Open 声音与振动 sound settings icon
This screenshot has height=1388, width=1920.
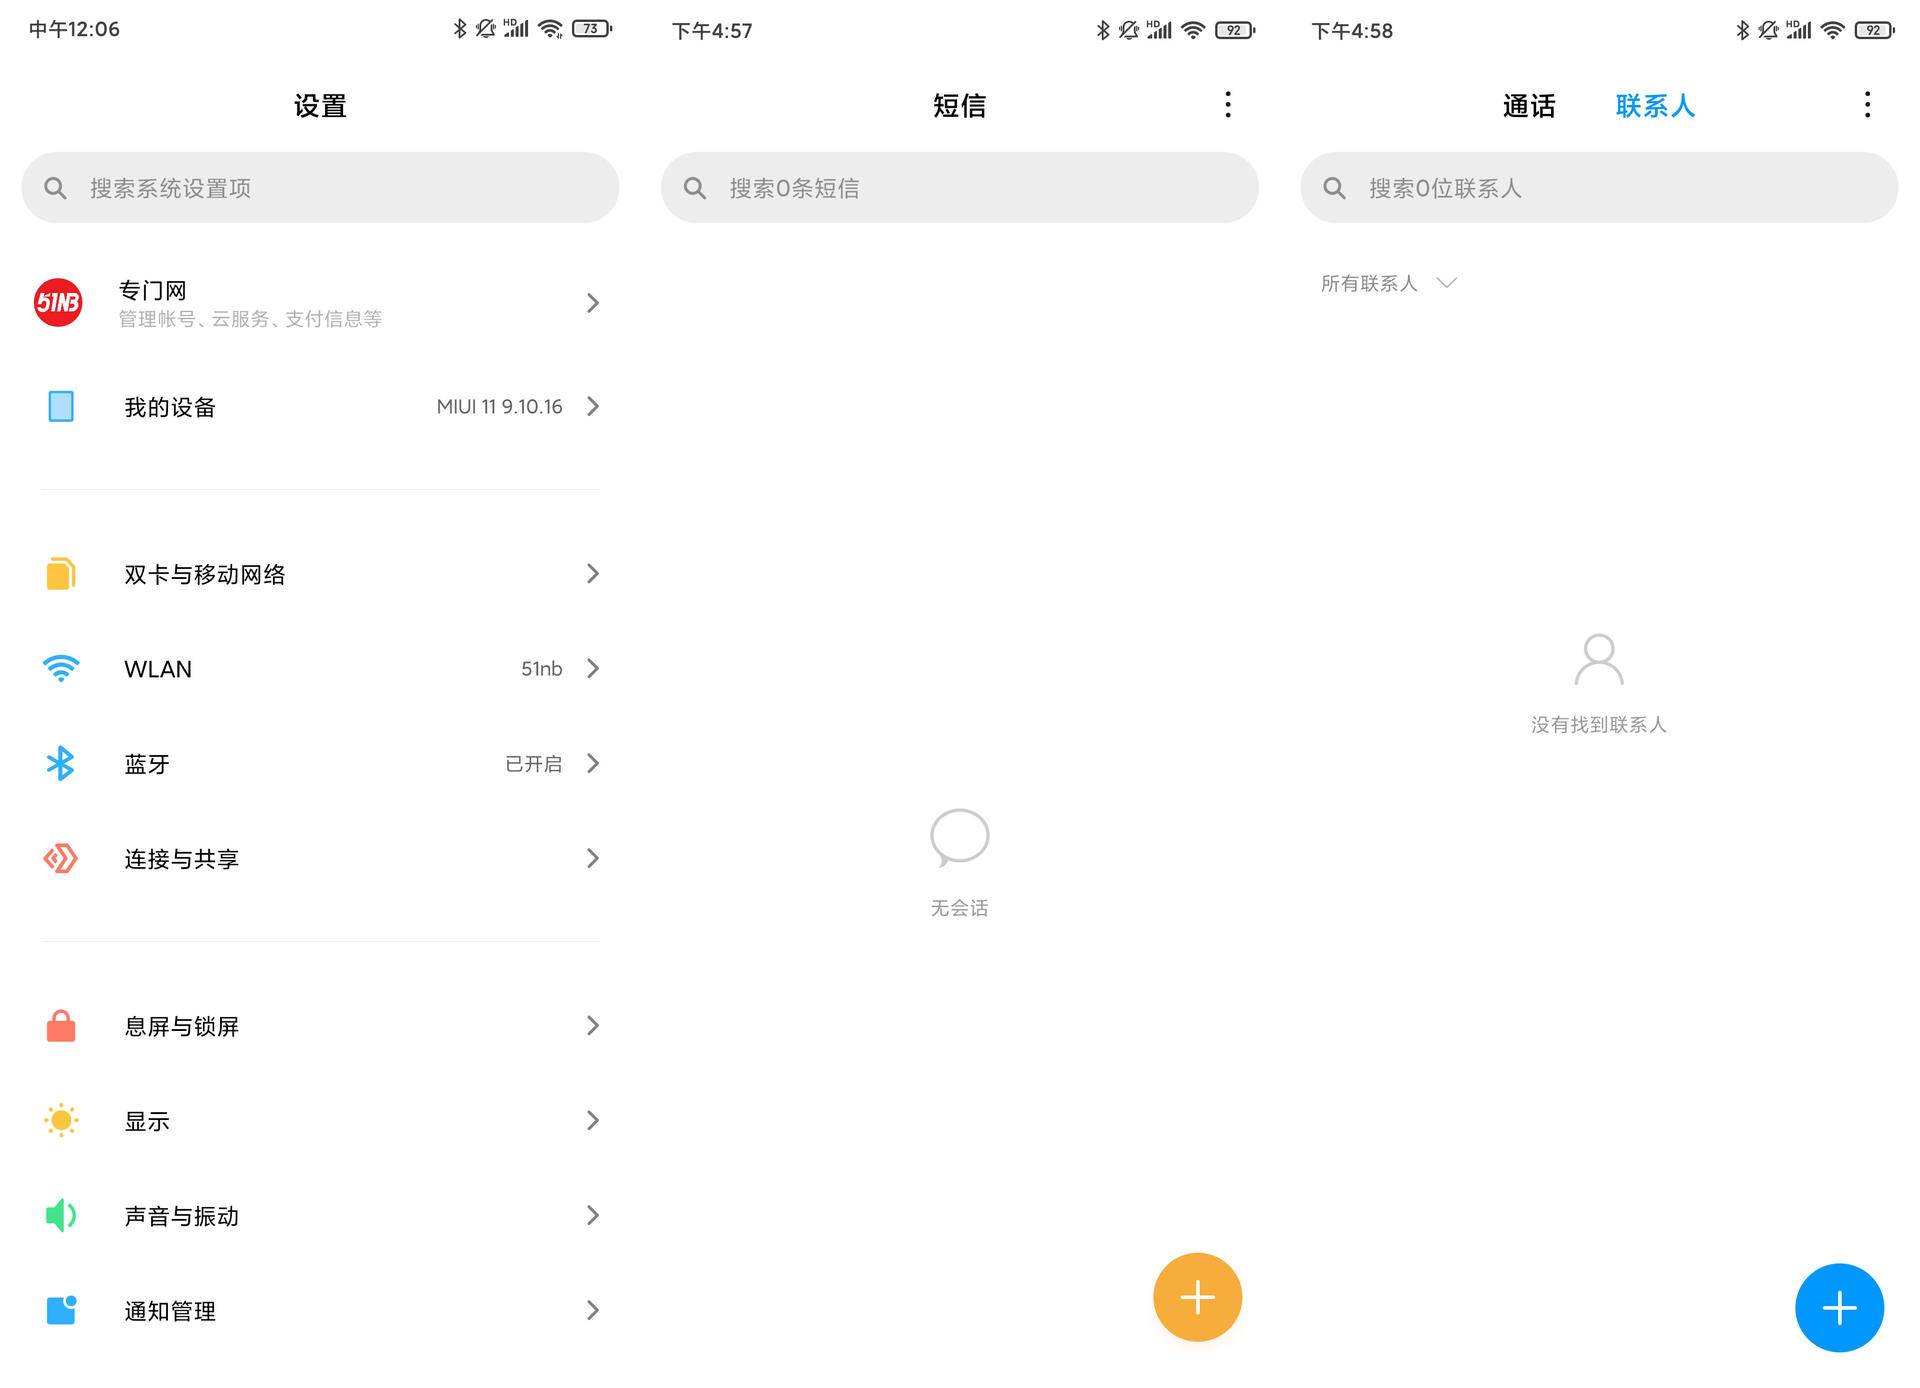[60, 1215]
